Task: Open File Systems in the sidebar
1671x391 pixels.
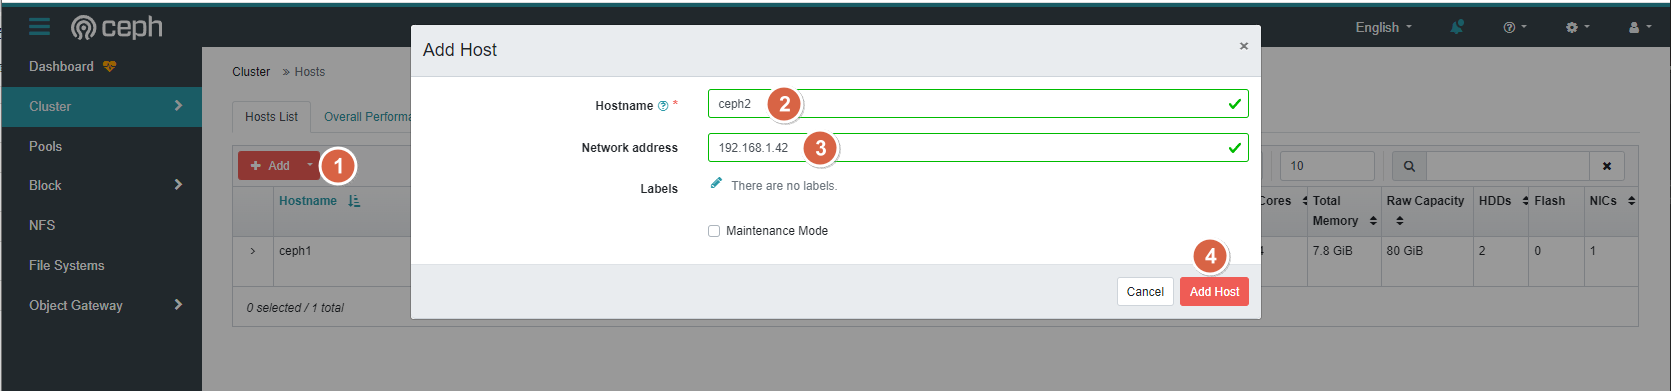Action: [66, 266]
